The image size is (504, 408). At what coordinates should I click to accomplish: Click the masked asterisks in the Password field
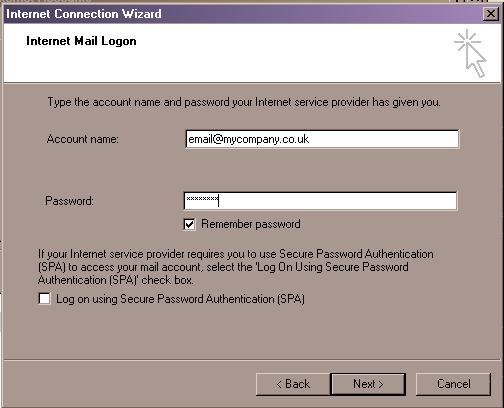click(202, 199)
